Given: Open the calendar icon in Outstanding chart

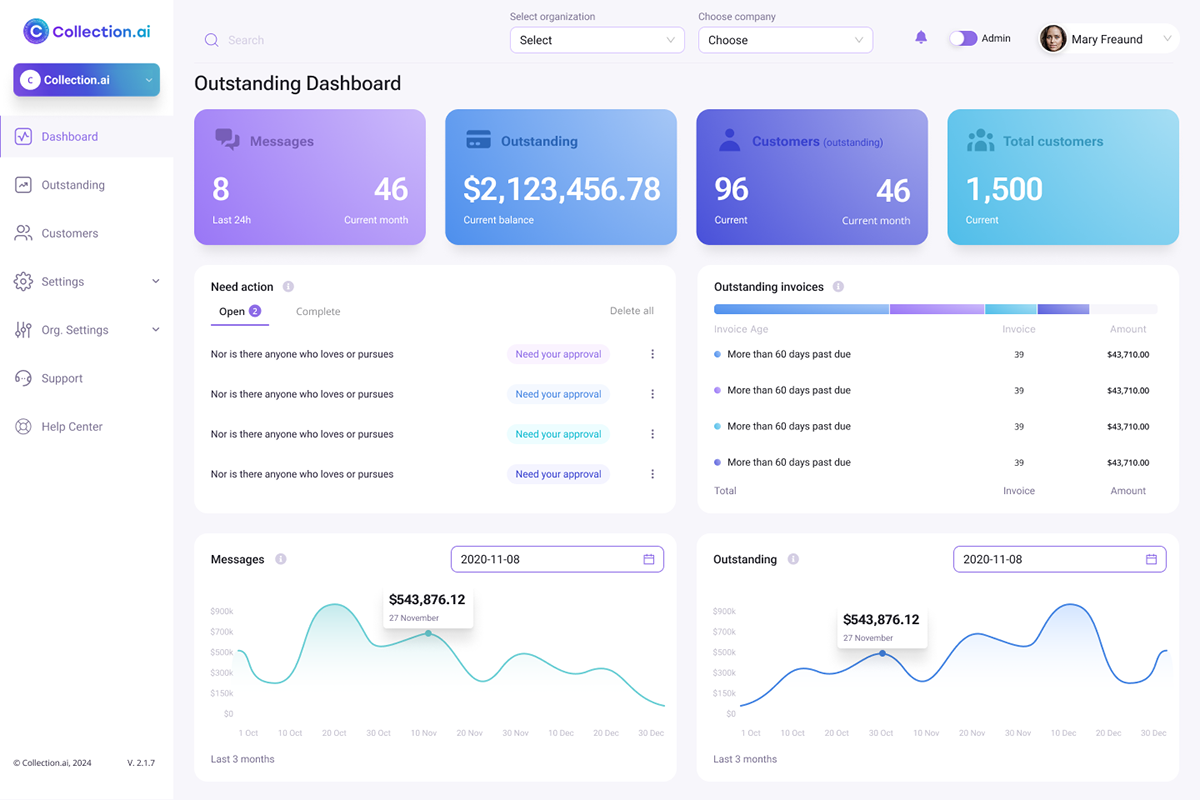Looking at the screenshot, I should (x=1151, y=559).
